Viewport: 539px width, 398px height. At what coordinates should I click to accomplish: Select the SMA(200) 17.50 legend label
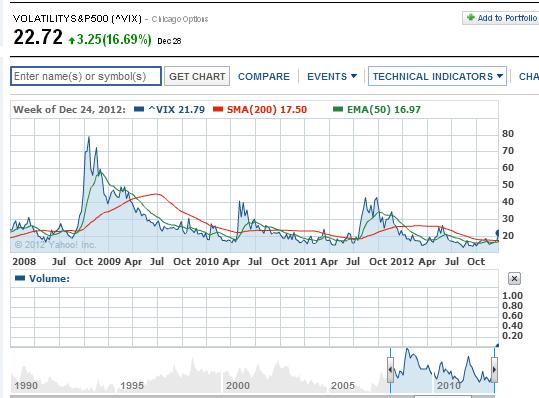[x=267, y=110]
